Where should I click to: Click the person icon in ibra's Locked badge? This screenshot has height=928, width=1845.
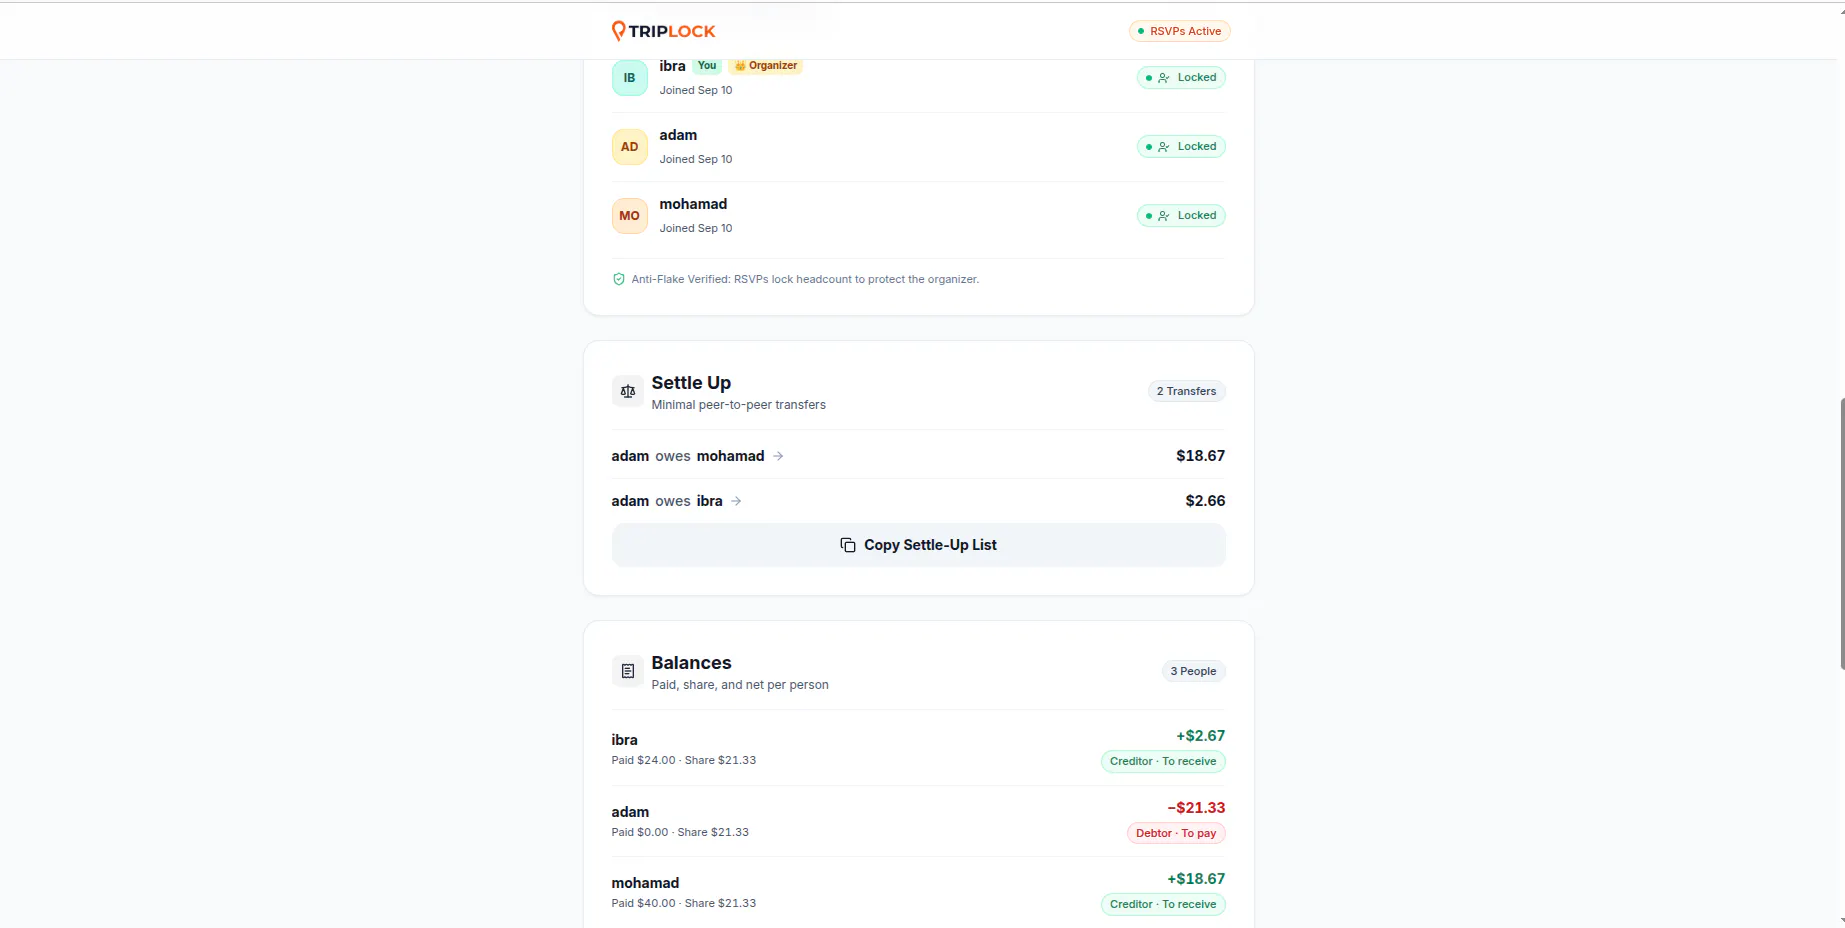coord(1164,78)
